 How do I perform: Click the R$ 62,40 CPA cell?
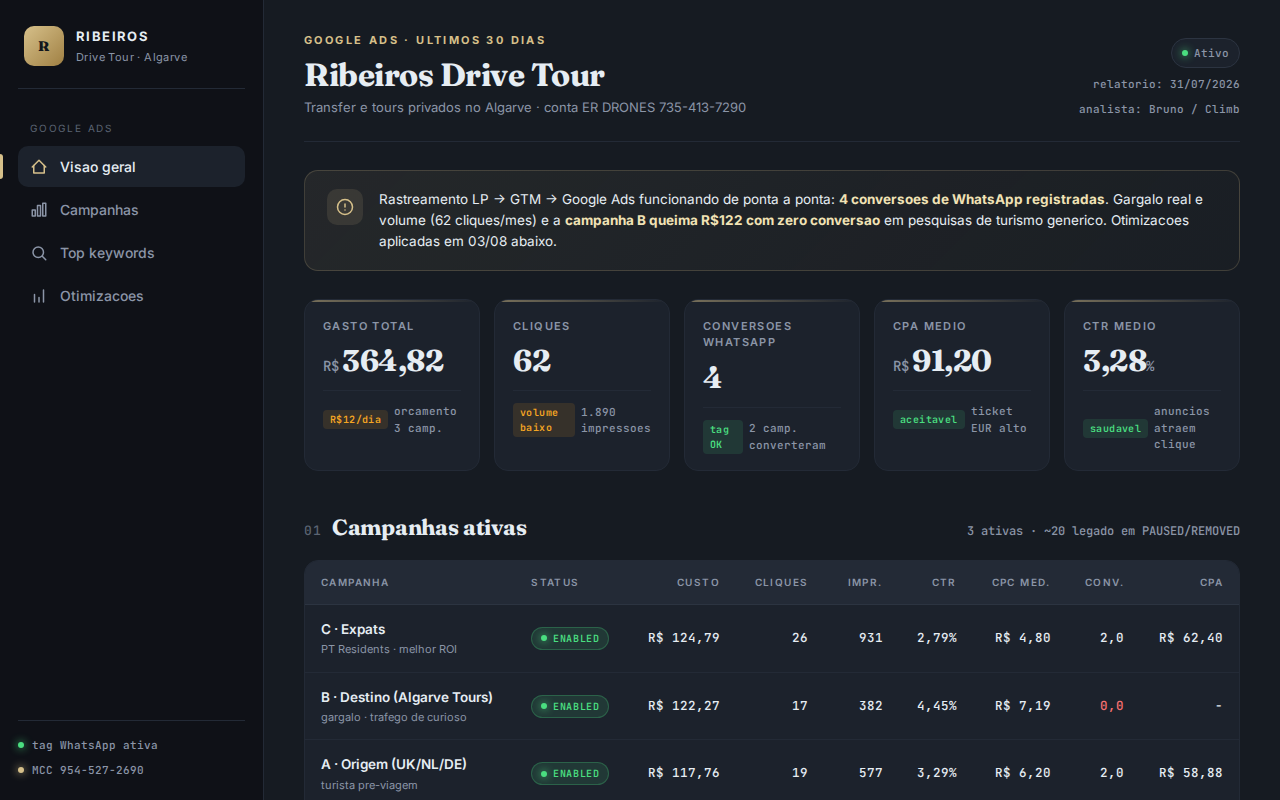(x=1191, y=638)
